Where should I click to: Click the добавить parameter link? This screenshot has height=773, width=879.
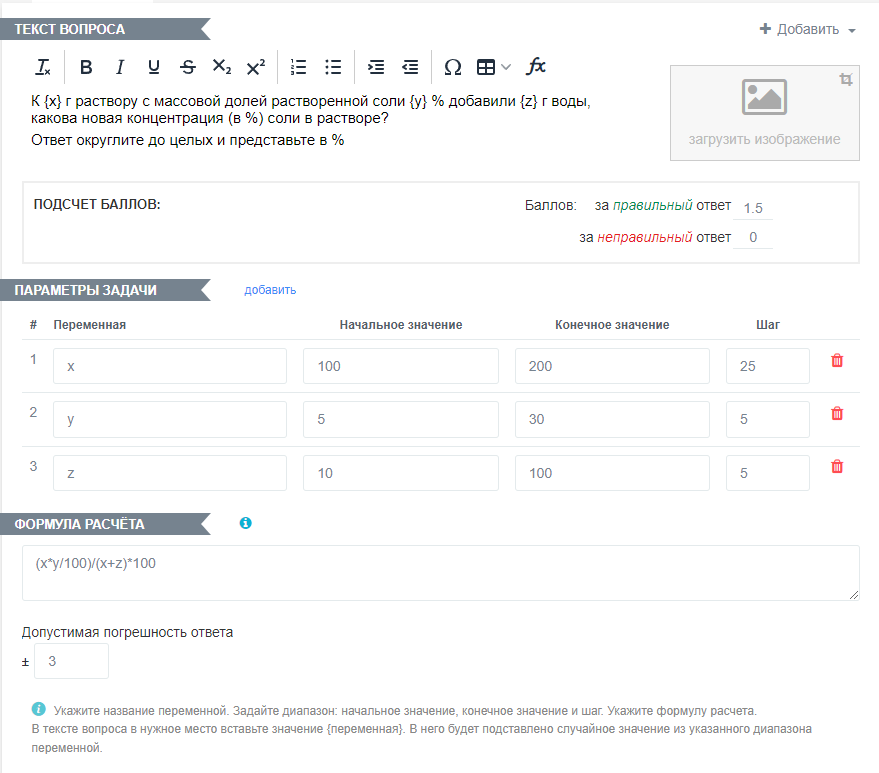point(270,290)
